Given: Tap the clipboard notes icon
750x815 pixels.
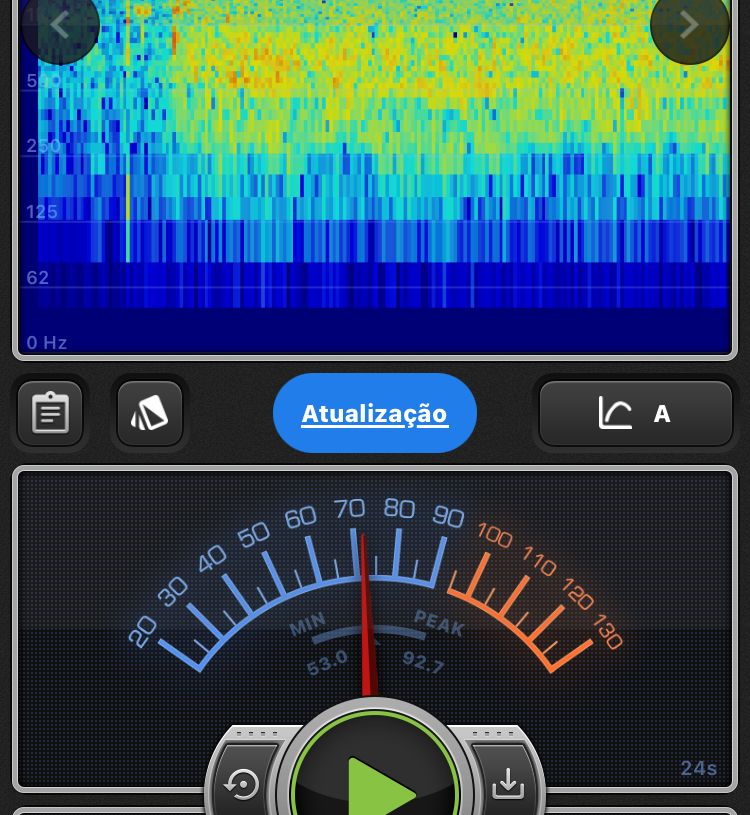Looking at the screenshot, I should coord(50,413).
